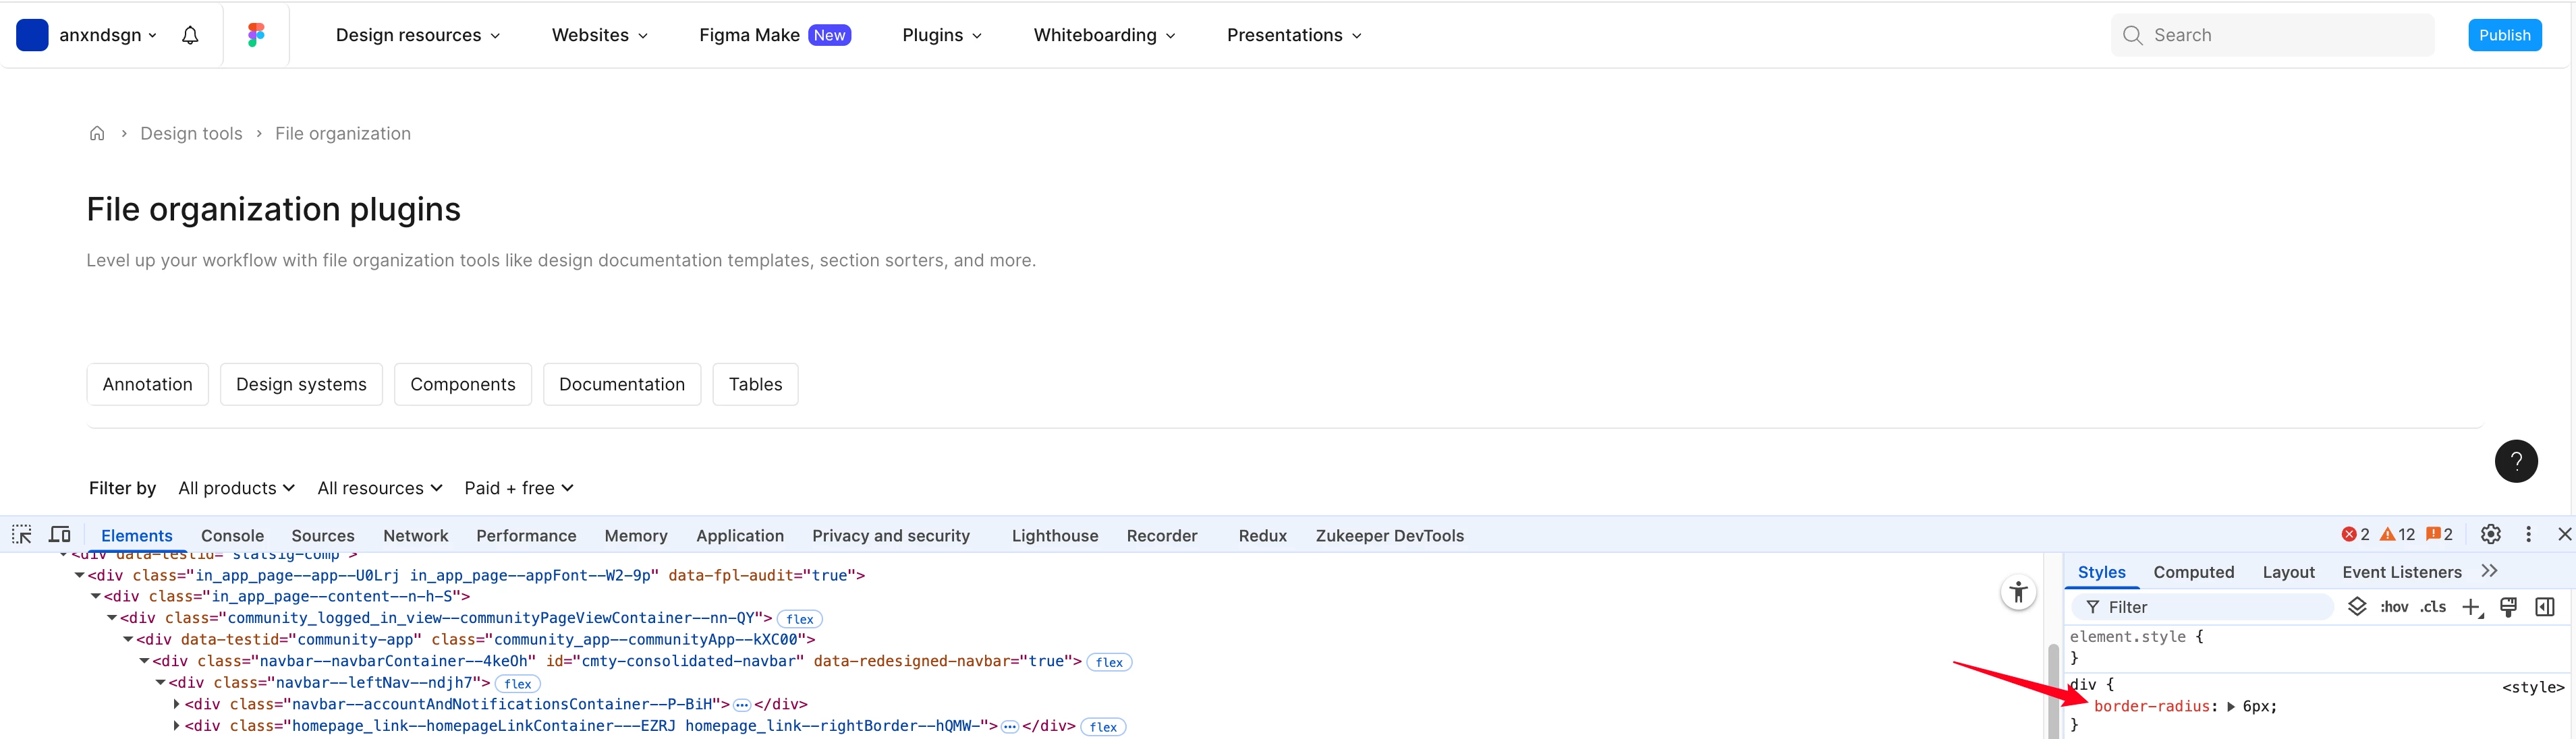Viewport: 2576px width, 739px height.
Task: Toggle the device toolbar icon
Action: point(60,535)
